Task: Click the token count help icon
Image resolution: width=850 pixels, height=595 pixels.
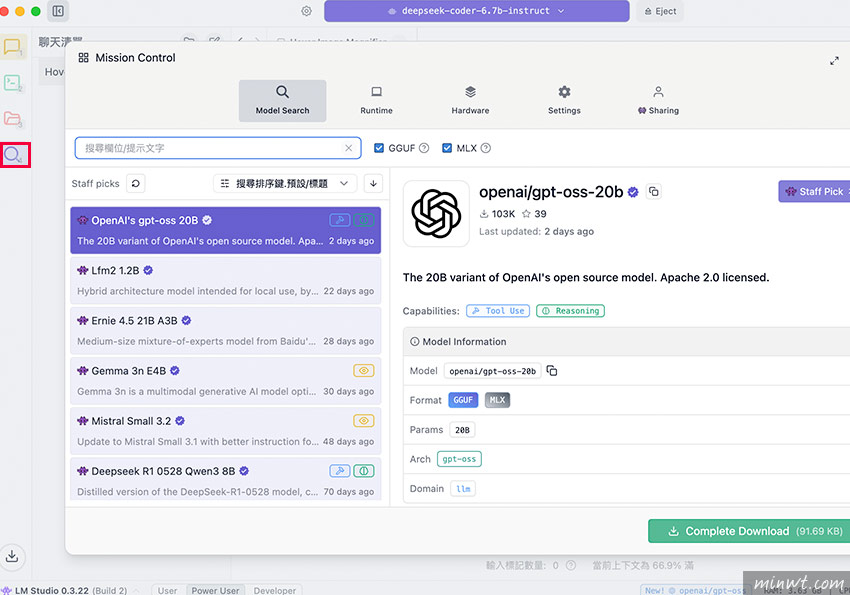Action: pyautogui.click(x=571, y=565)
